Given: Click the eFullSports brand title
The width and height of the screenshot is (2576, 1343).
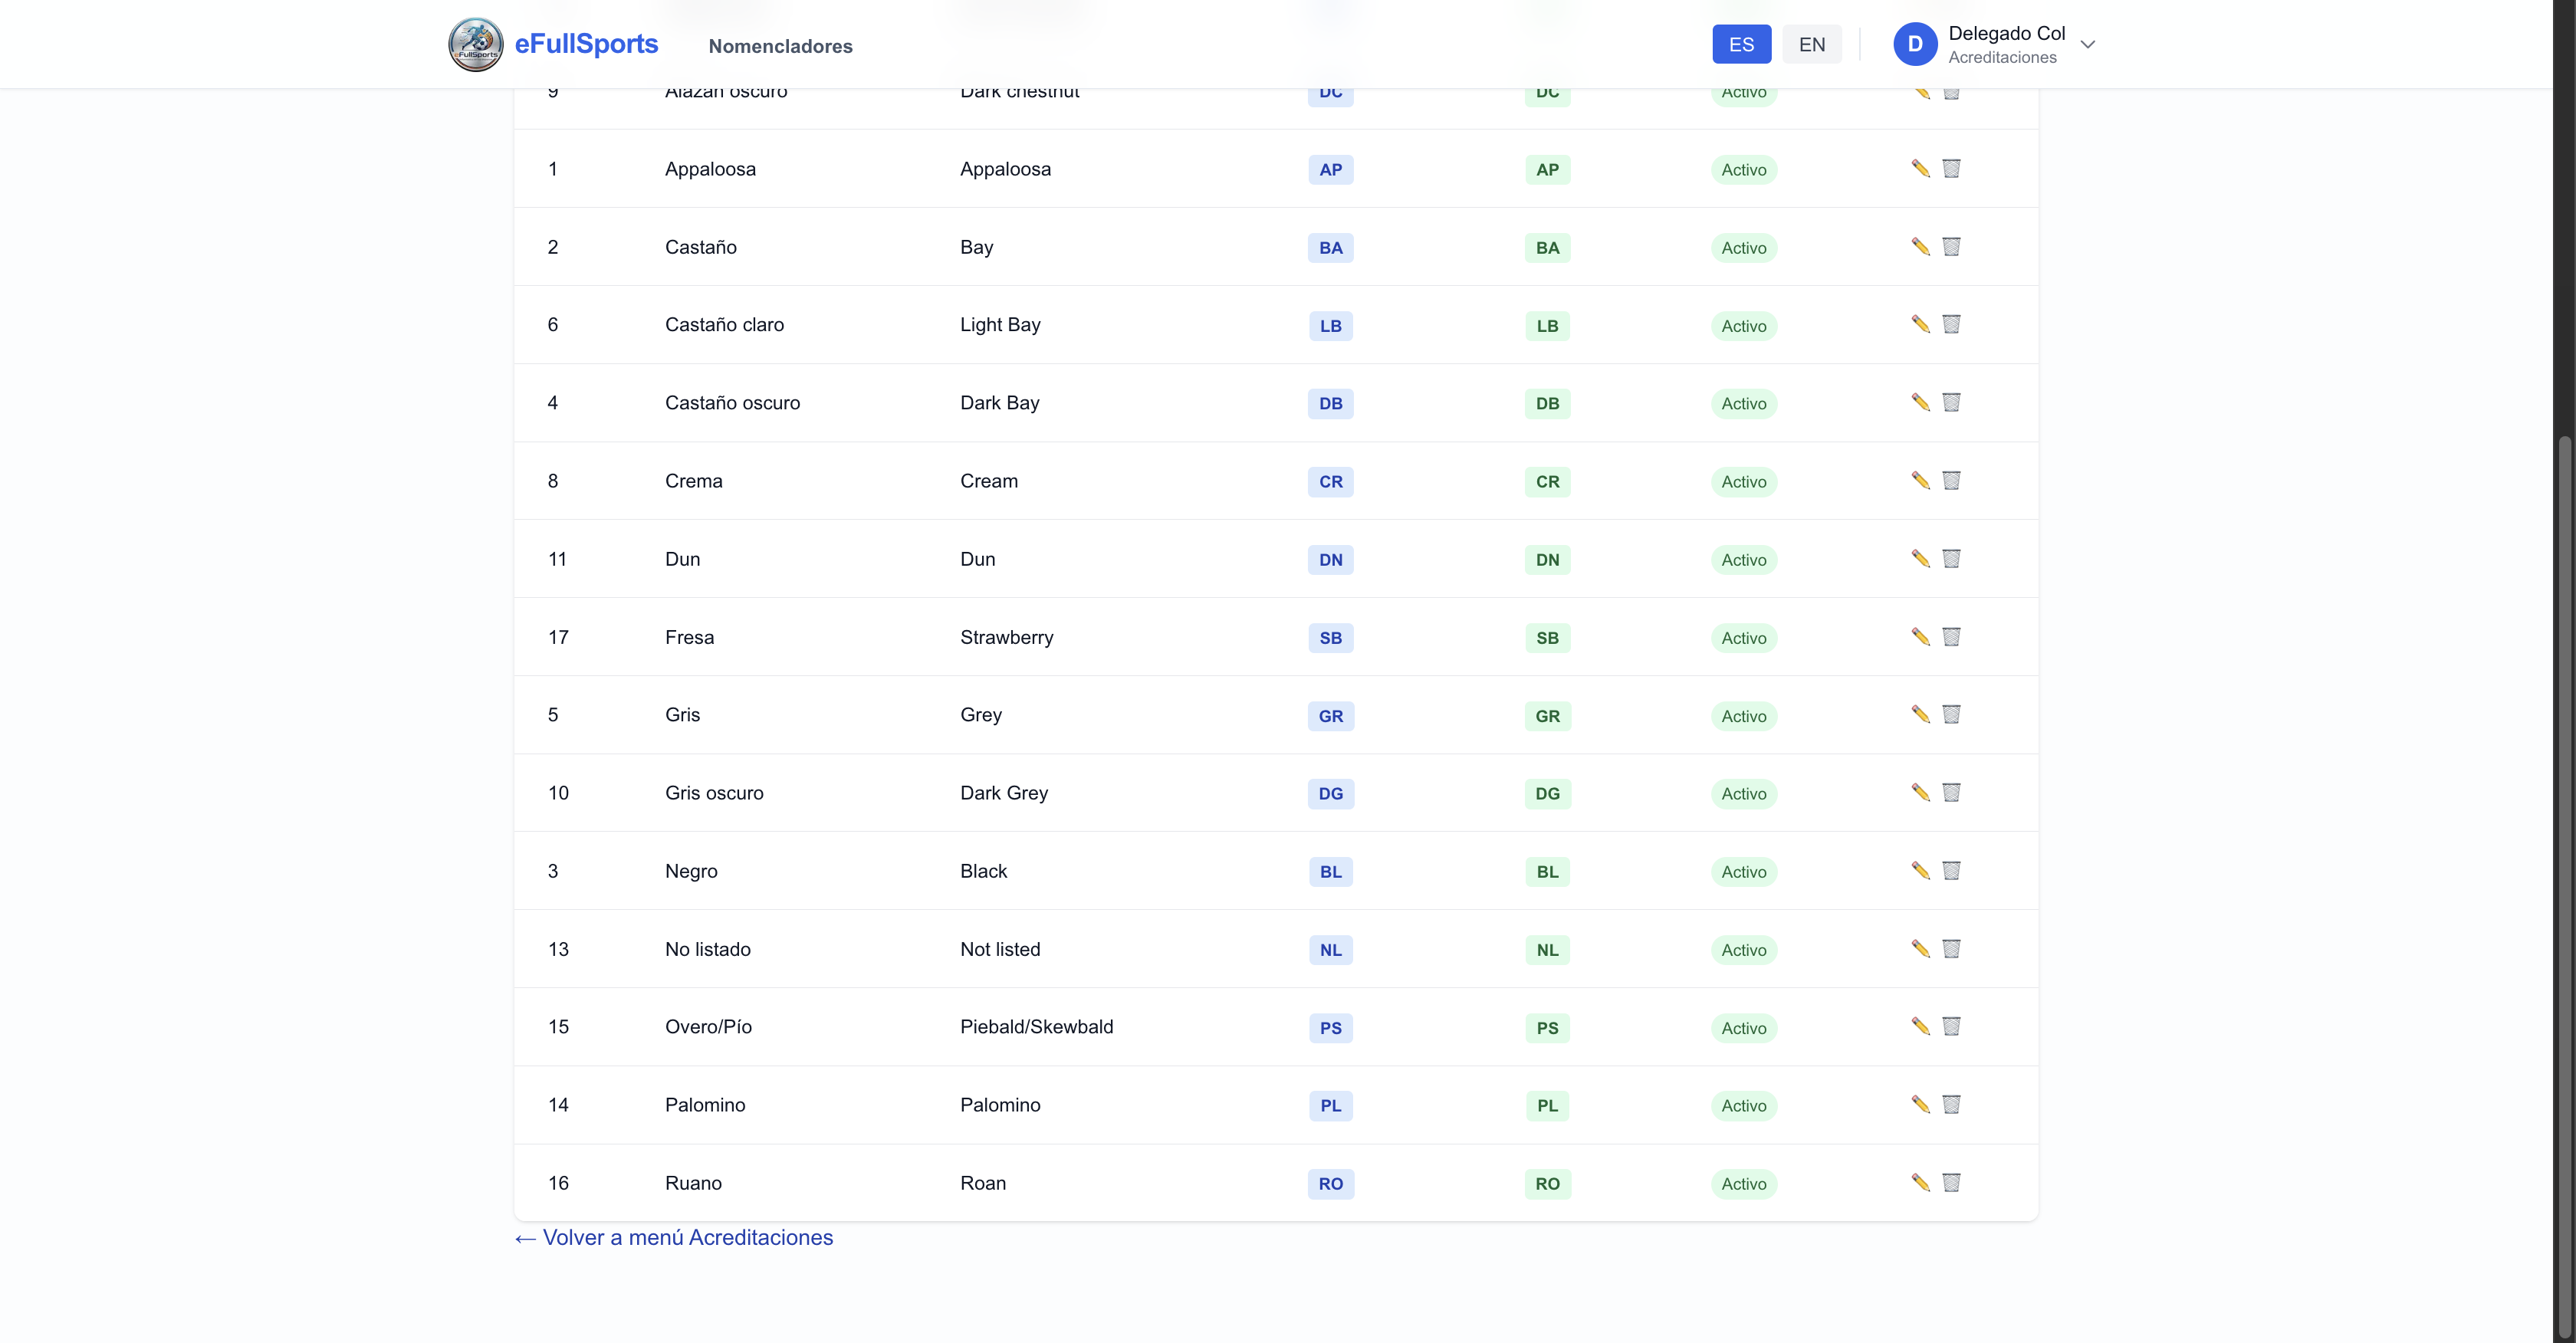Looking at the screenshot, I should (586, 44).
